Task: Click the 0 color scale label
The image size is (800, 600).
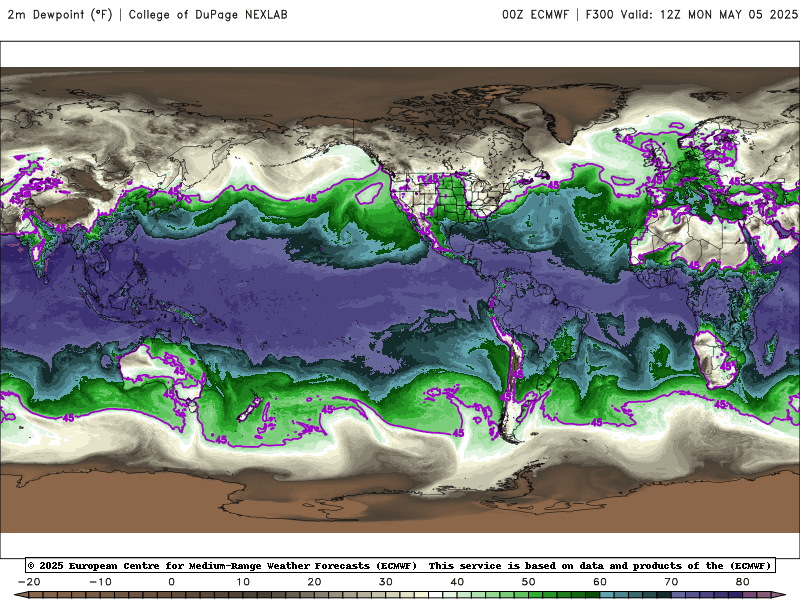Action: coord(171,582)
